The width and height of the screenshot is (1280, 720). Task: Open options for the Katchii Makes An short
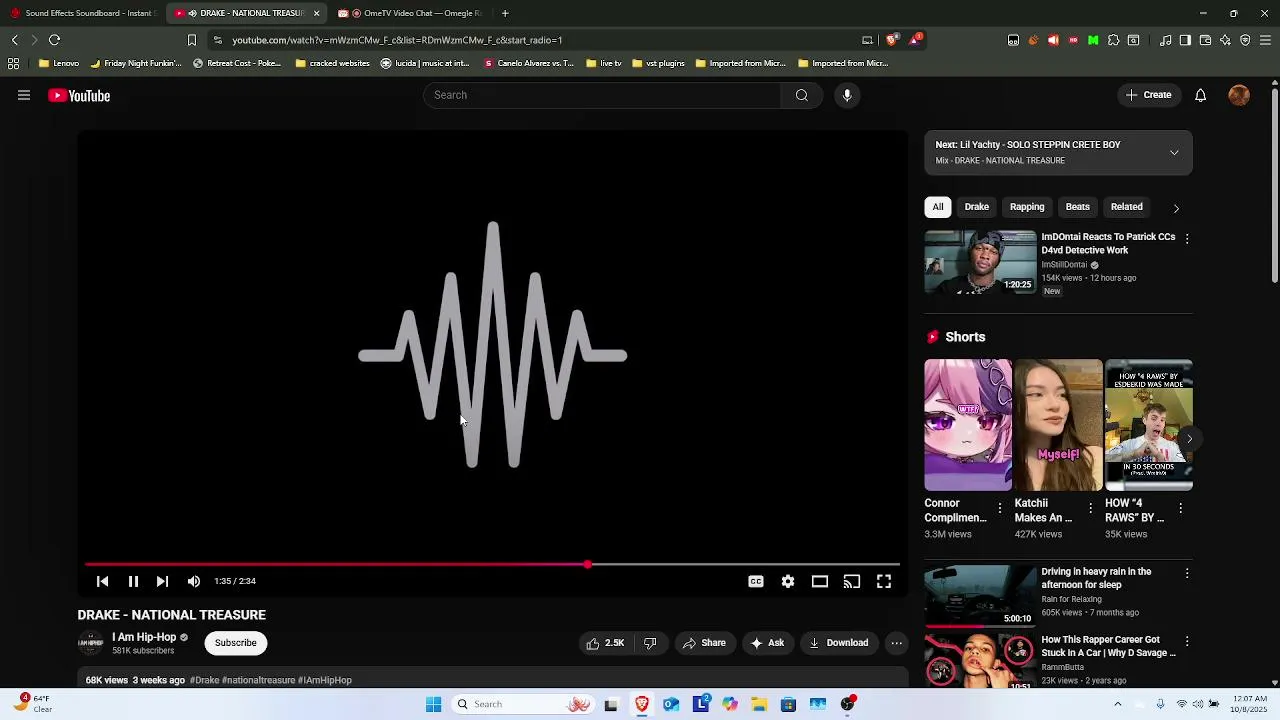tap(1090, 509)
